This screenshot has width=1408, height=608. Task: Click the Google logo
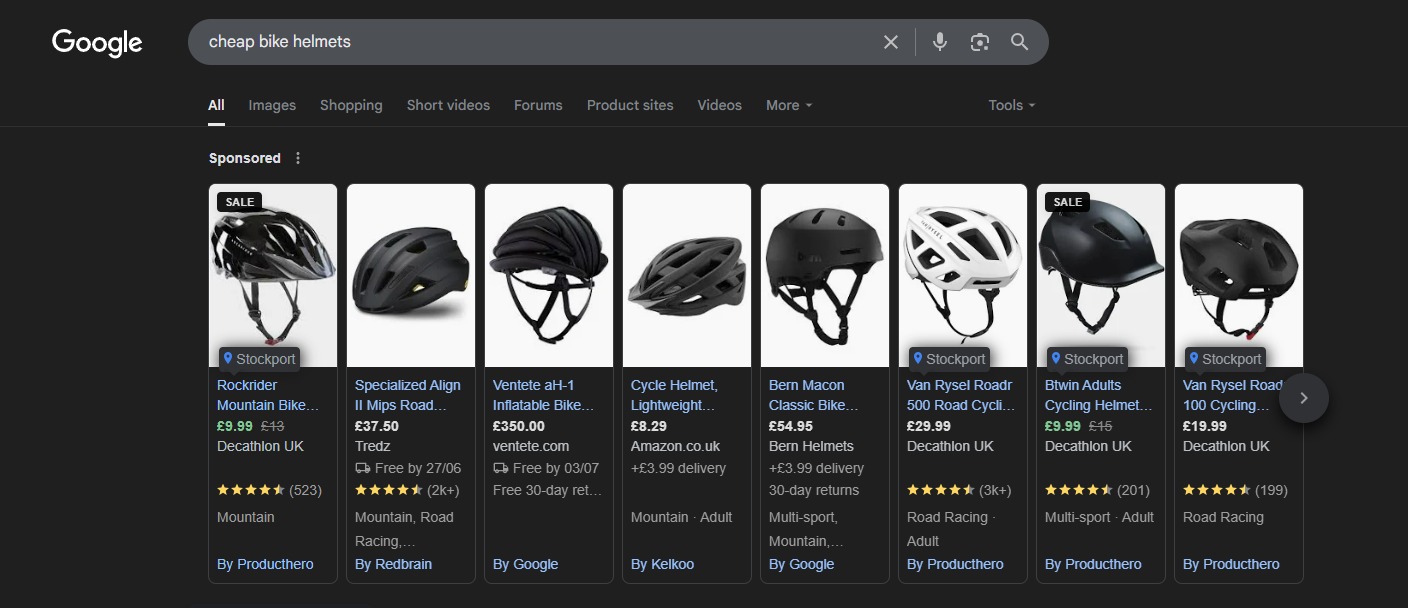tap(97, 42)
